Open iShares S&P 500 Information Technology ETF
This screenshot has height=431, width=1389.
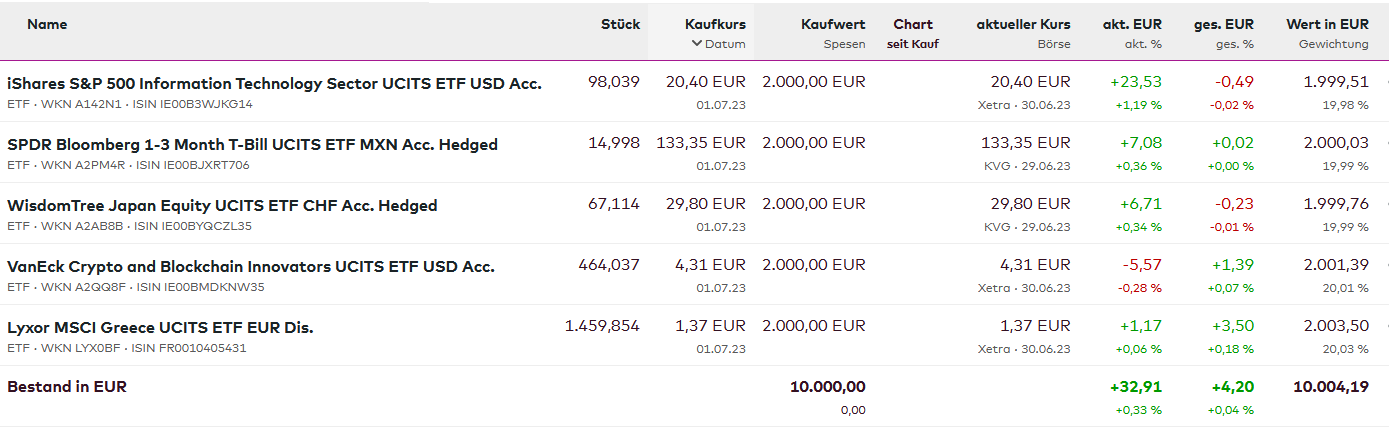coord(274,83)
